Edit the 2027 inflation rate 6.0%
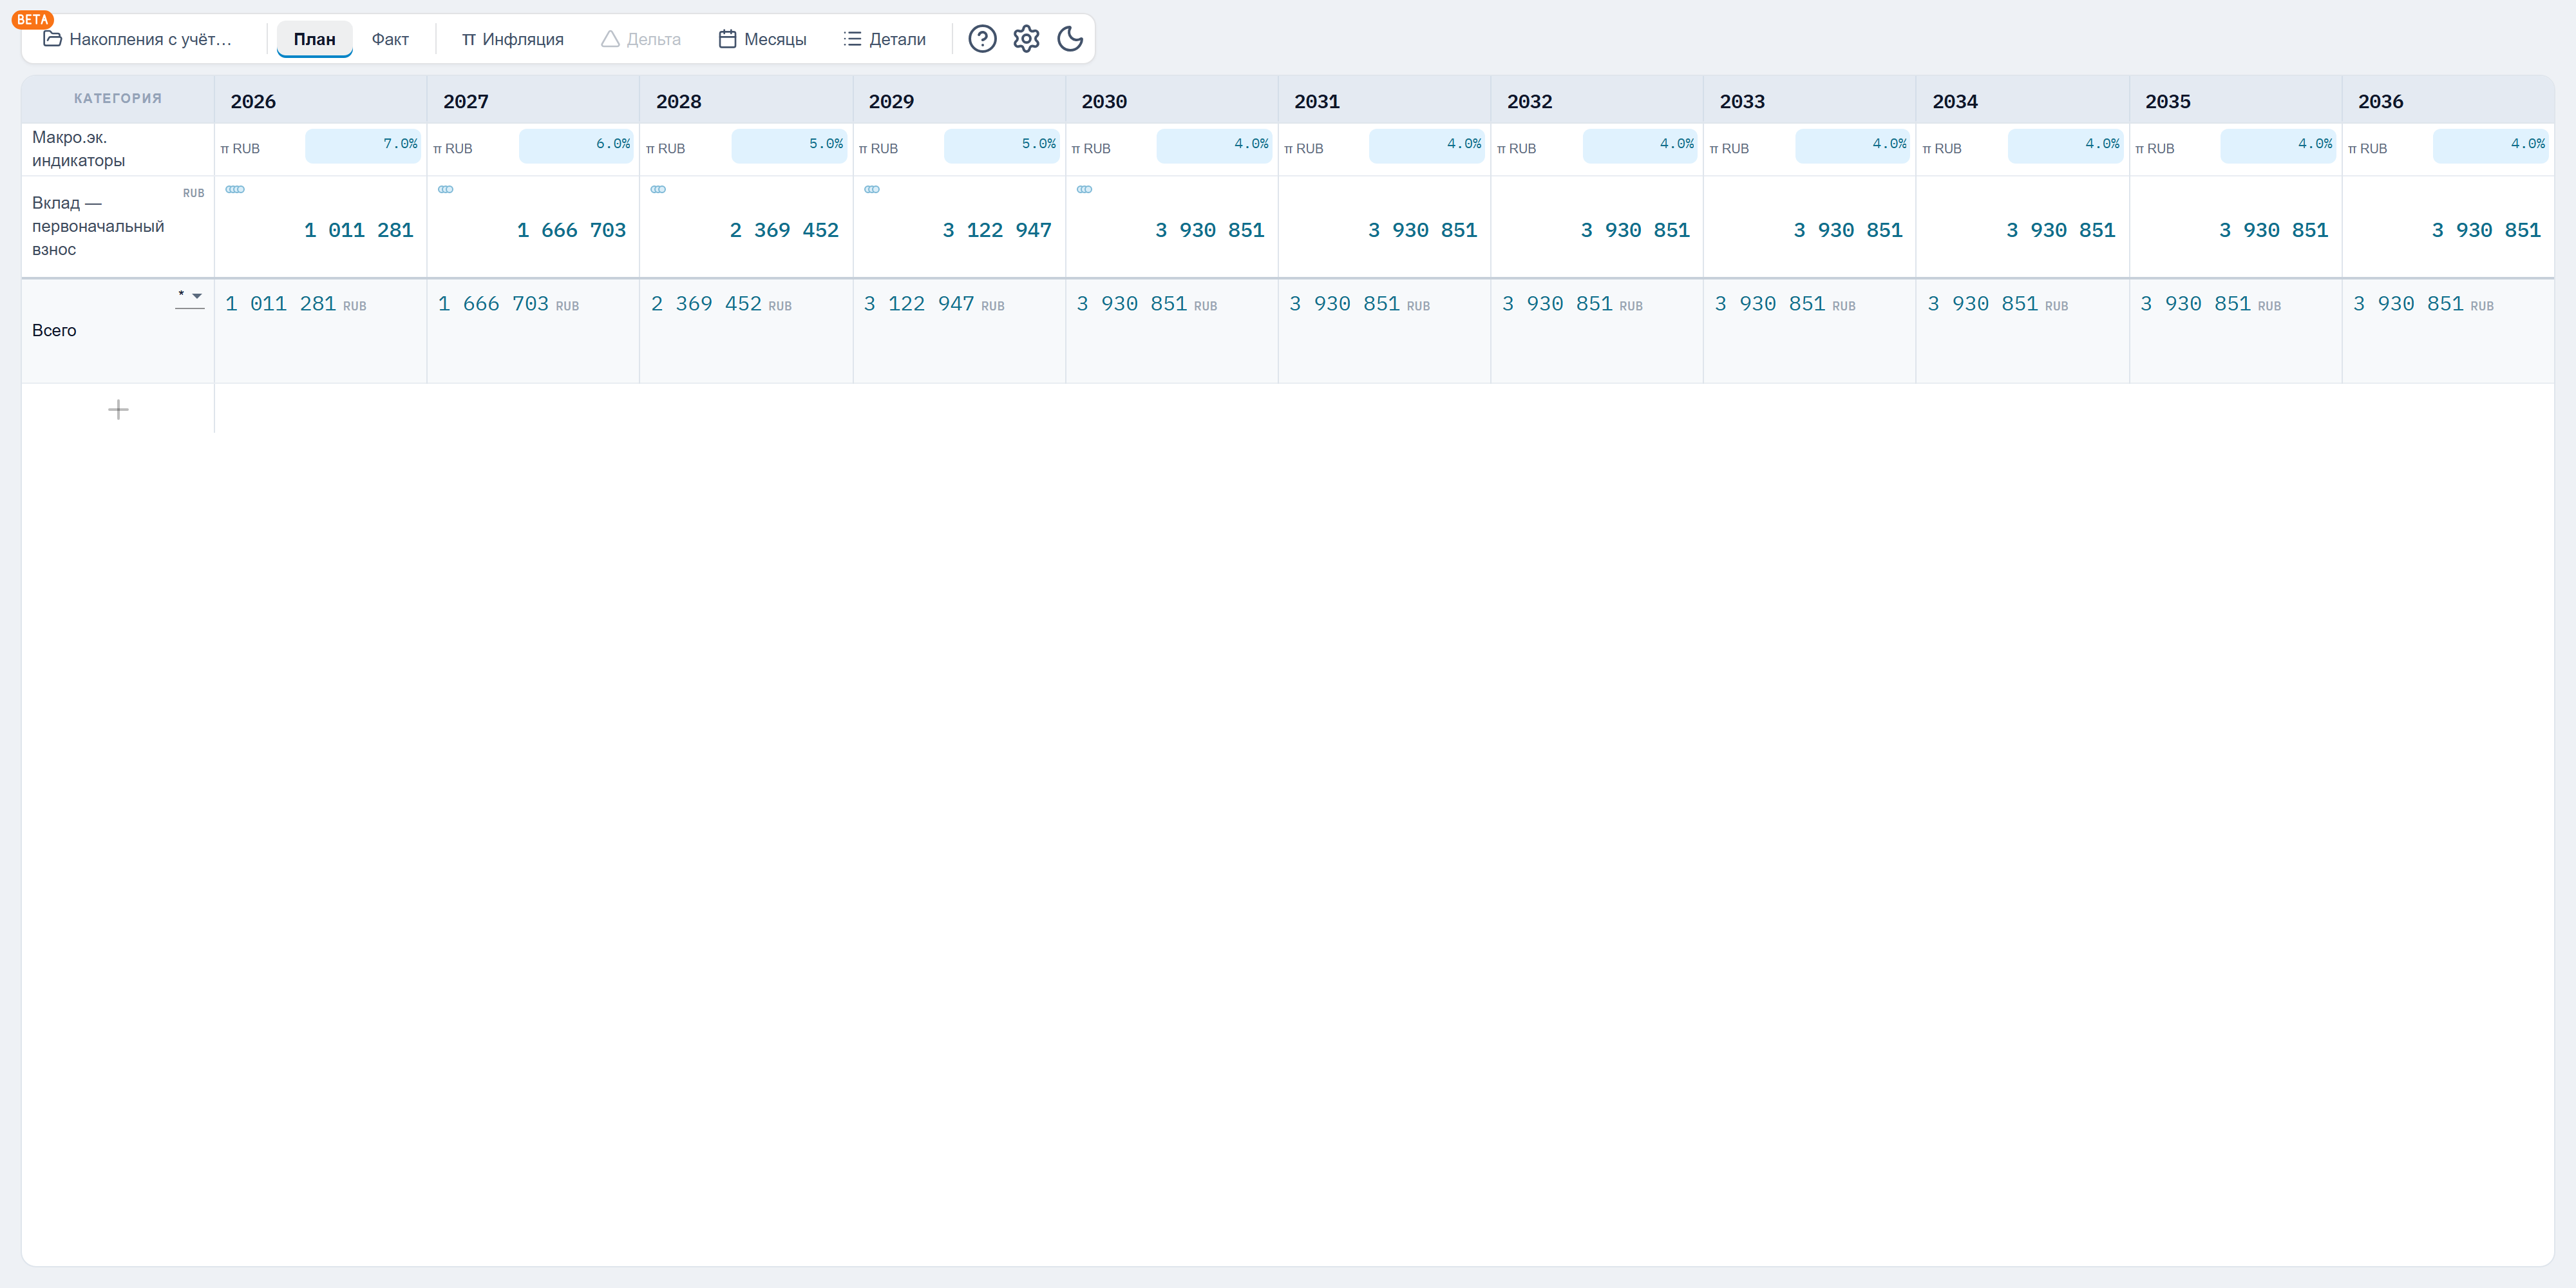The width and height of the screenshot is (2576, 1288). pyautogui.click(x=576, y=145)
